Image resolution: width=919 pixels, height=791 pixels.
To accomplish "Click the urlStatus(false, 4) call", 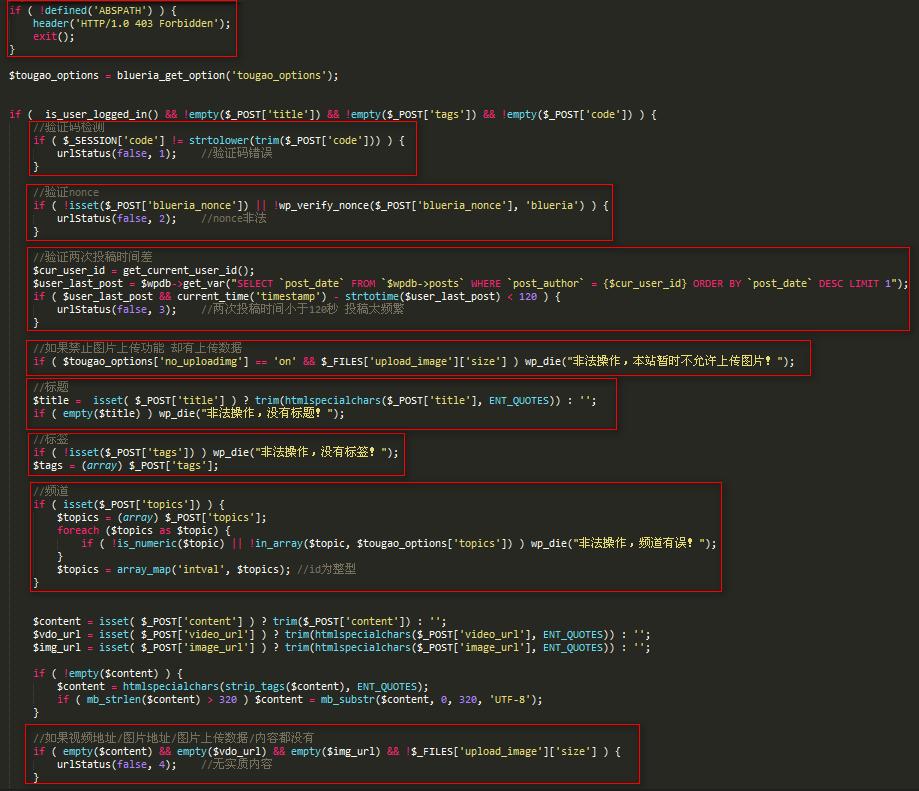I will pos(116,764).
